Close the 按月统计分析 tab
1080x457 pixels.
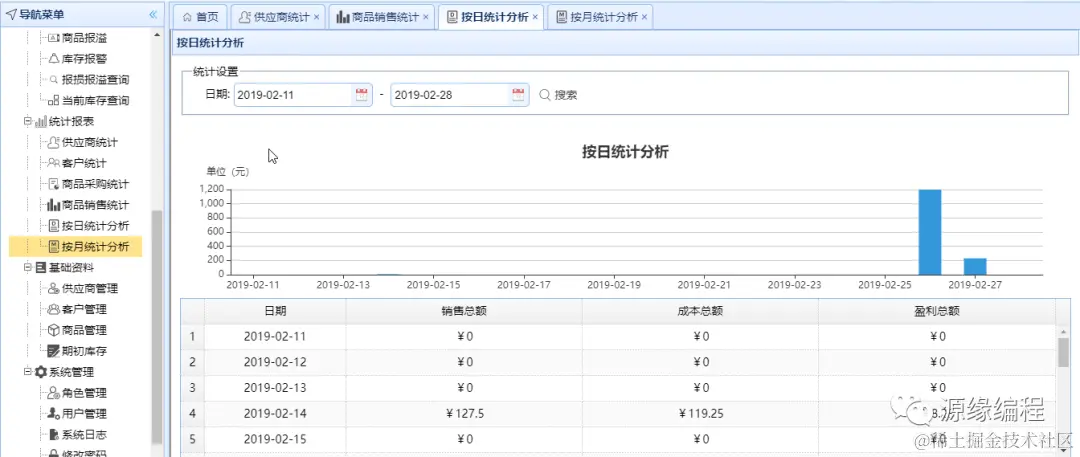click(x=644, y=18)
